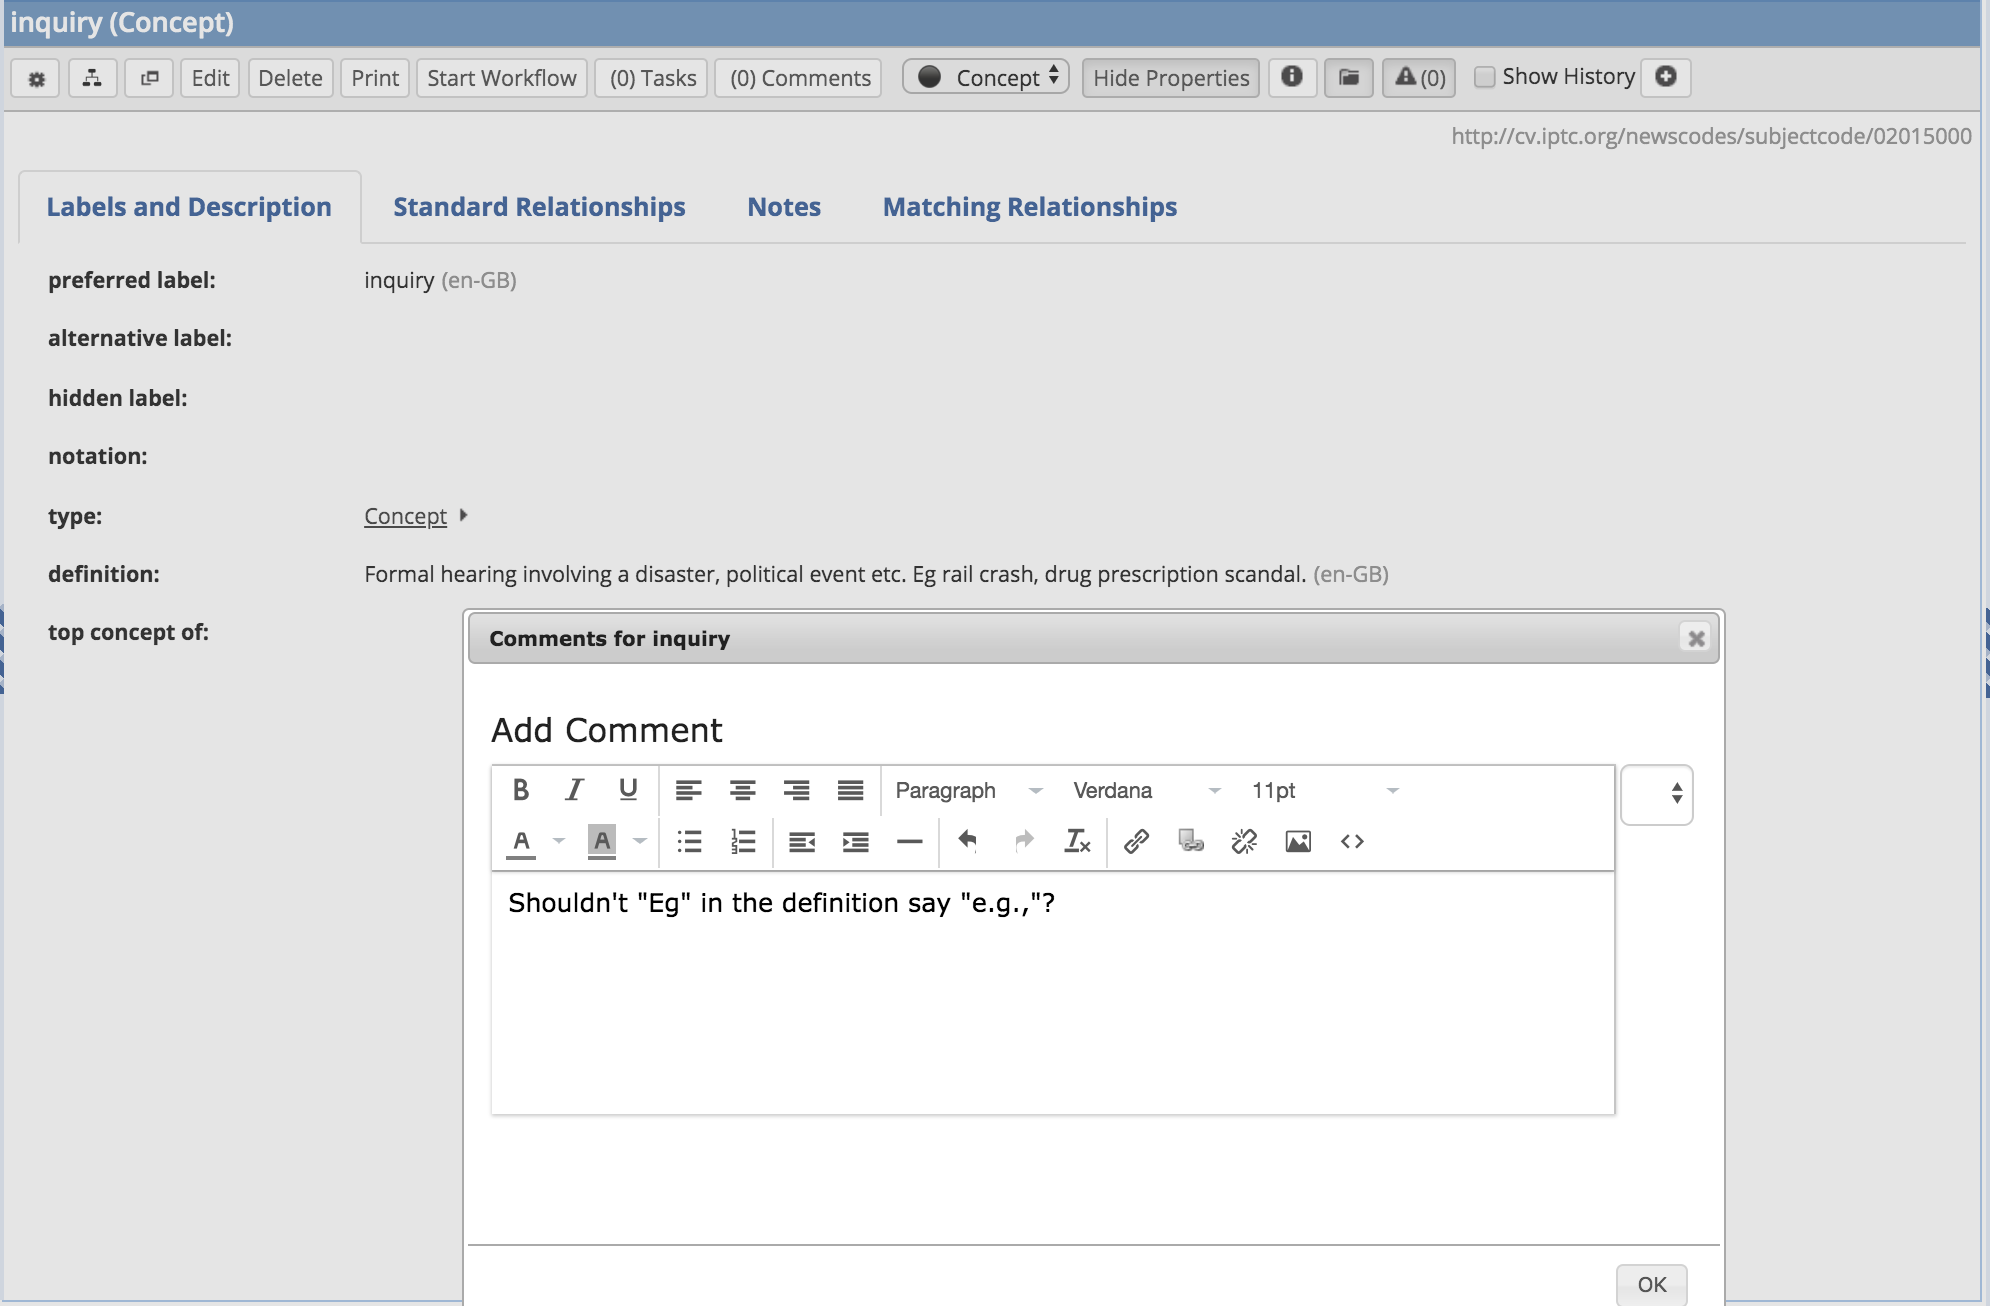Click the insert image icon

pyautogui.click(x=1298, y=841)
